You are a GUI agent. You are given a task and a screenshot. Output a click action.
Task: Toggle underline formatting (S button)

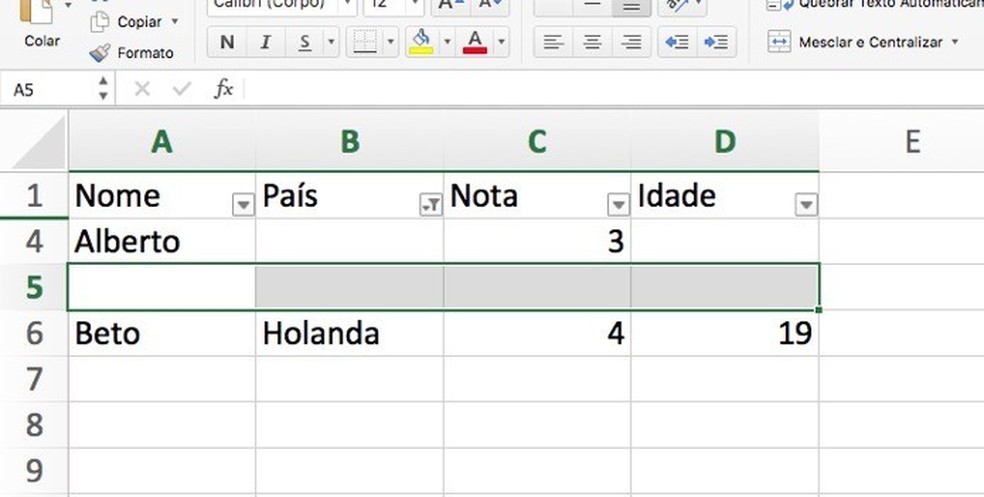click(304, 42)
